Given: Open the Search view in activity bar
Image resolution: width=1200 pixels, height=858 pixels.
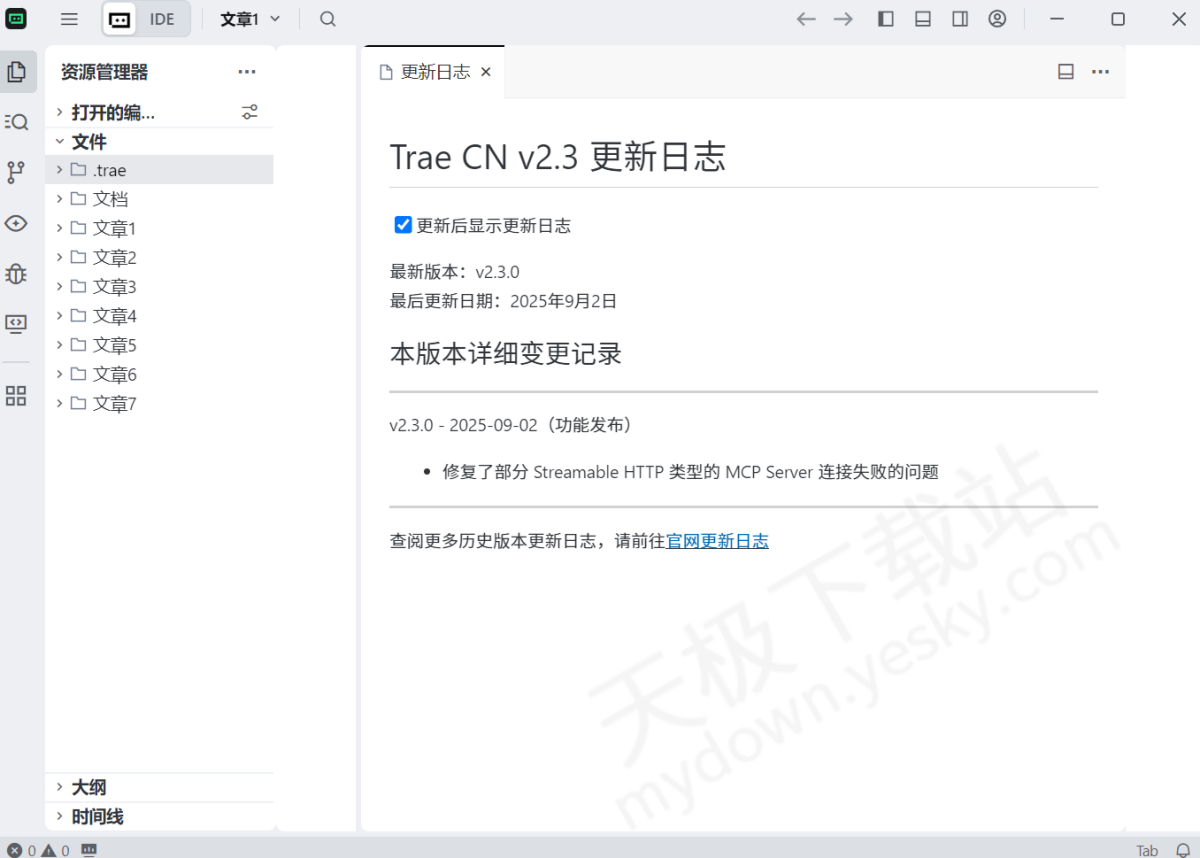Looking at the screenshot, I should pos(16,122).
